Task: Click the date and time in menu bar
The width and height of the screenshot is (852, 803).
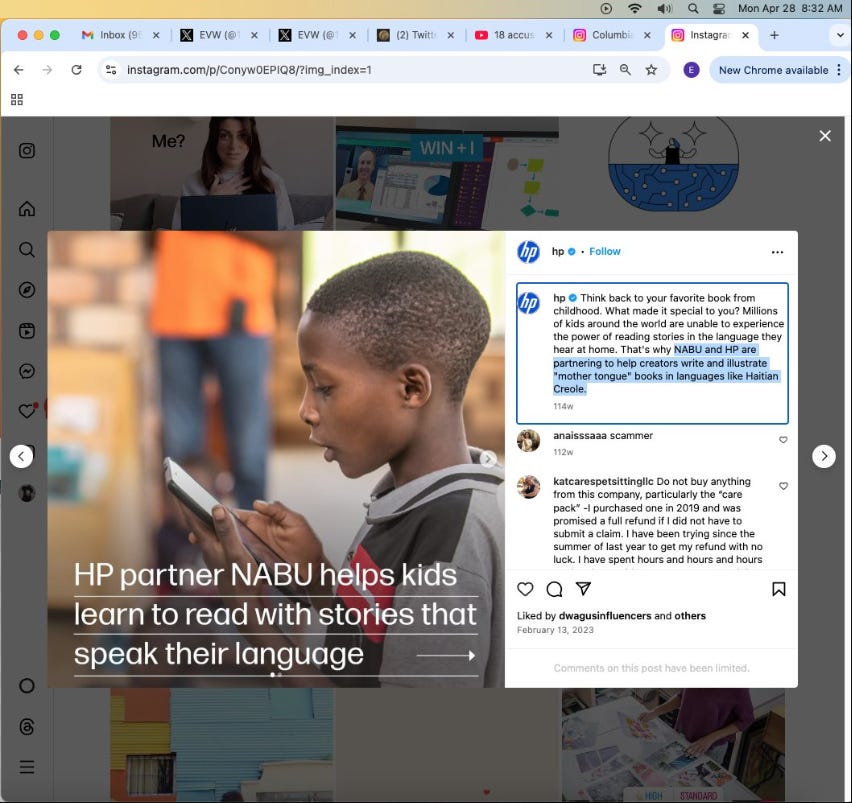Action: [790, 8]
